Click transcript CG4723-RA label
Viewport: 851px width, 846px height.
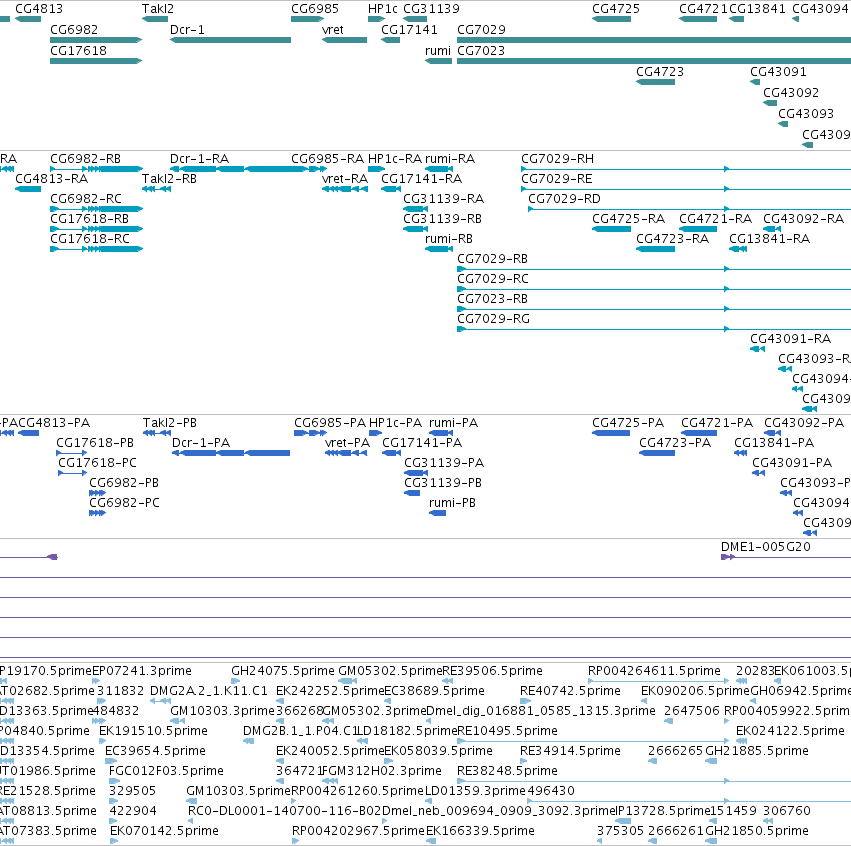pyautogui.click(x=672, y=239)
